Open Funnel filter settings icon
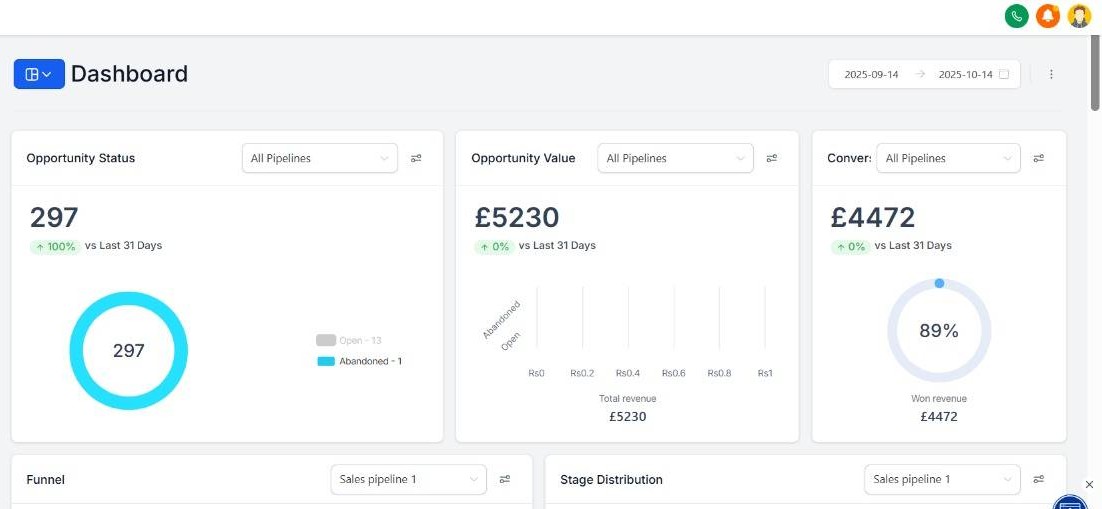The height and width of the screenshot is (509, 1102). tap(505, 479)
